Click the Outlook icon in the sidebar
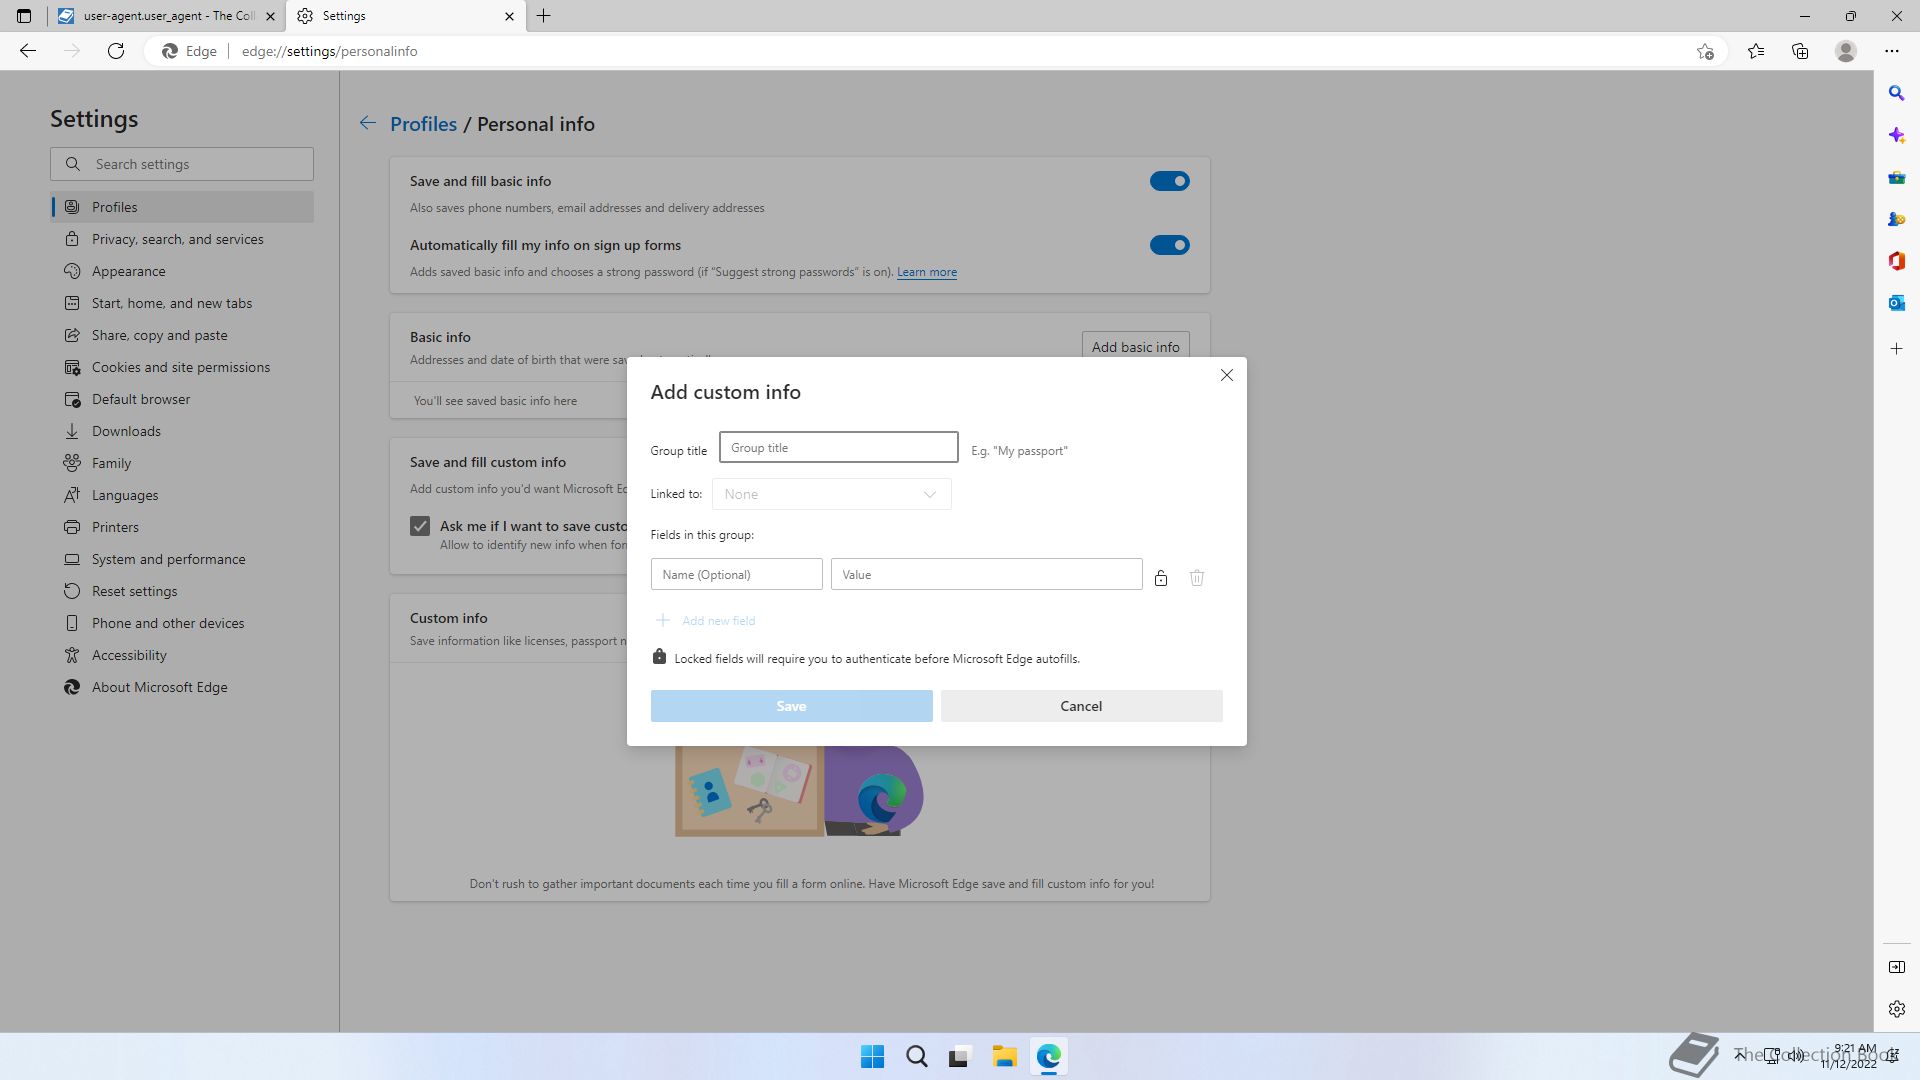This screenshot has width=1920, height=1080. tap(1896, 303)
